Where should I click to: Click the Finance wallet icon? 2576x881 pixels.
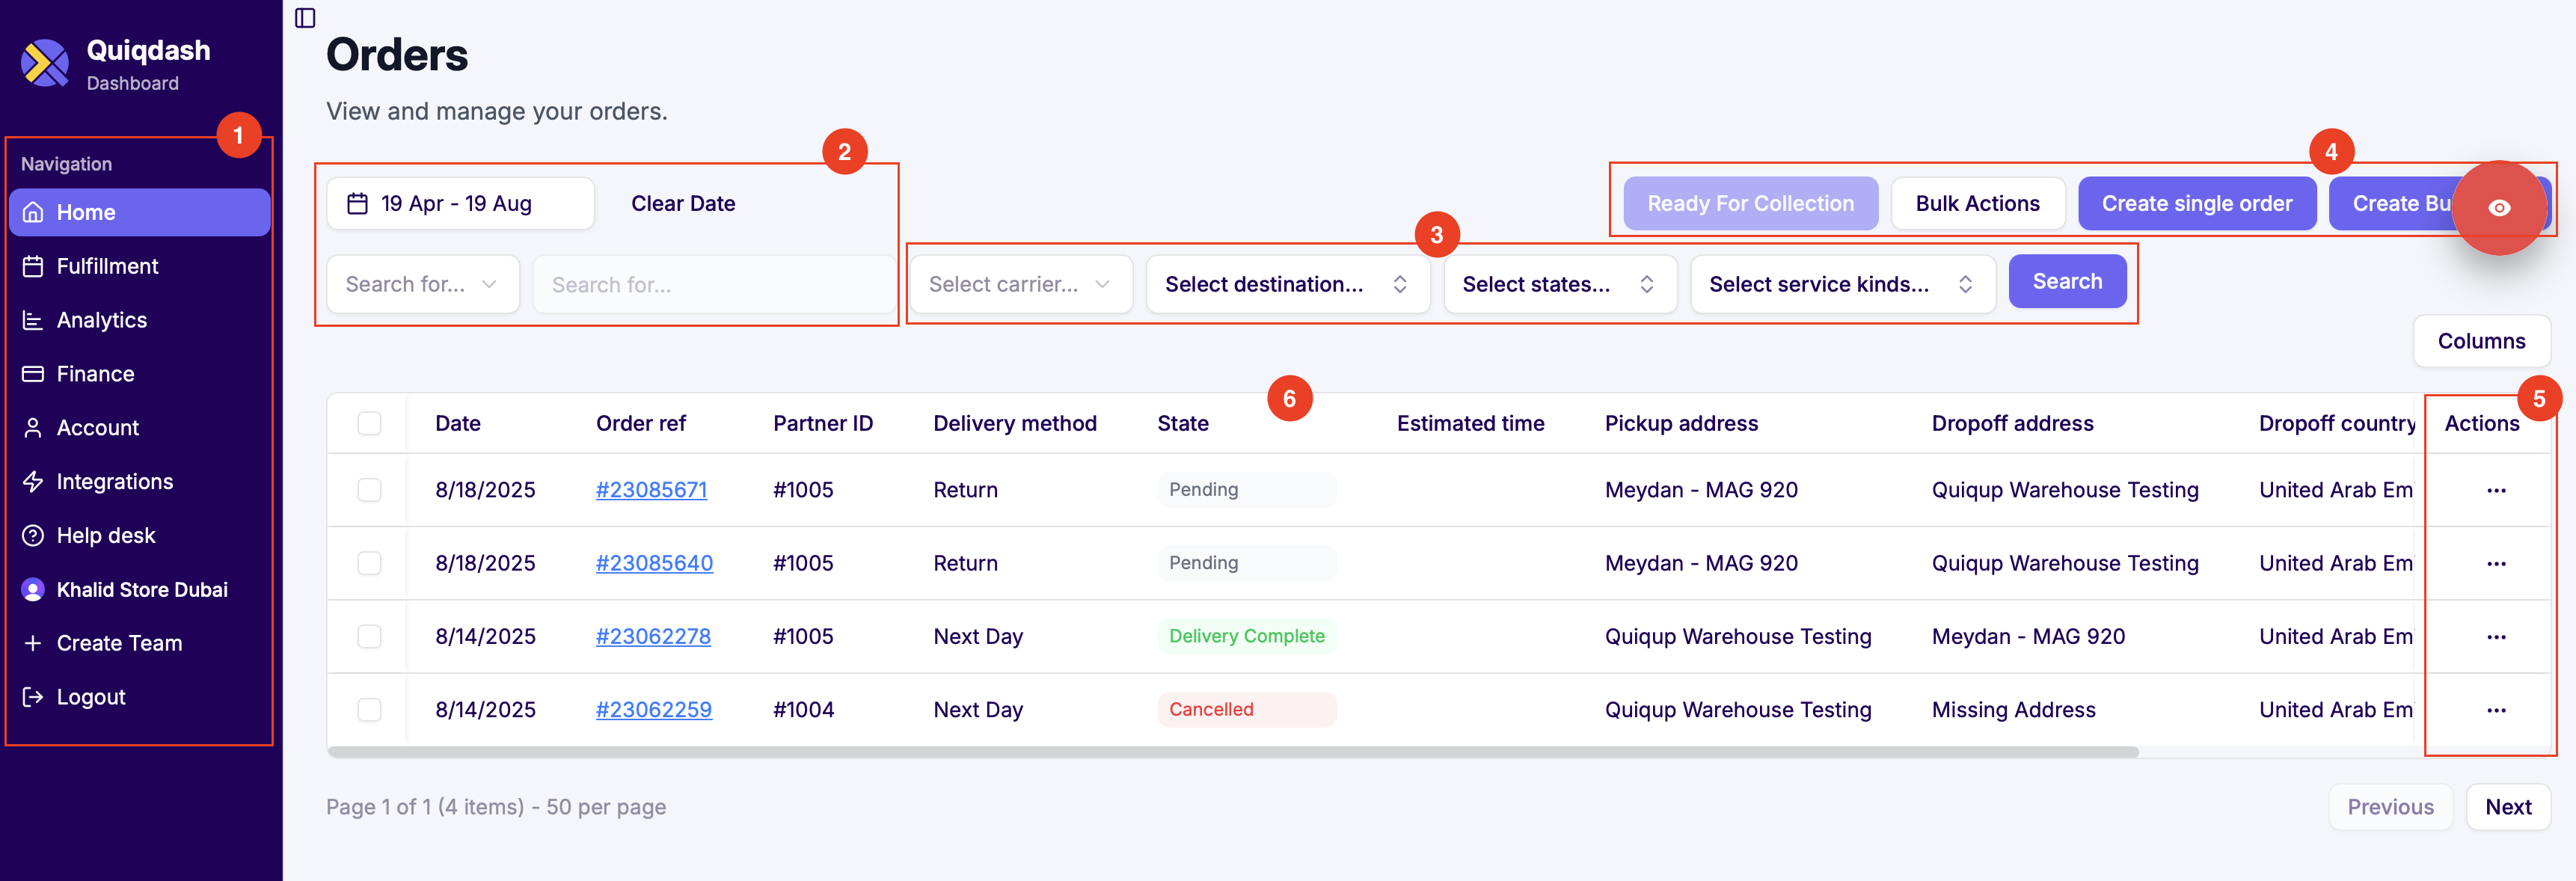point(33,373)
